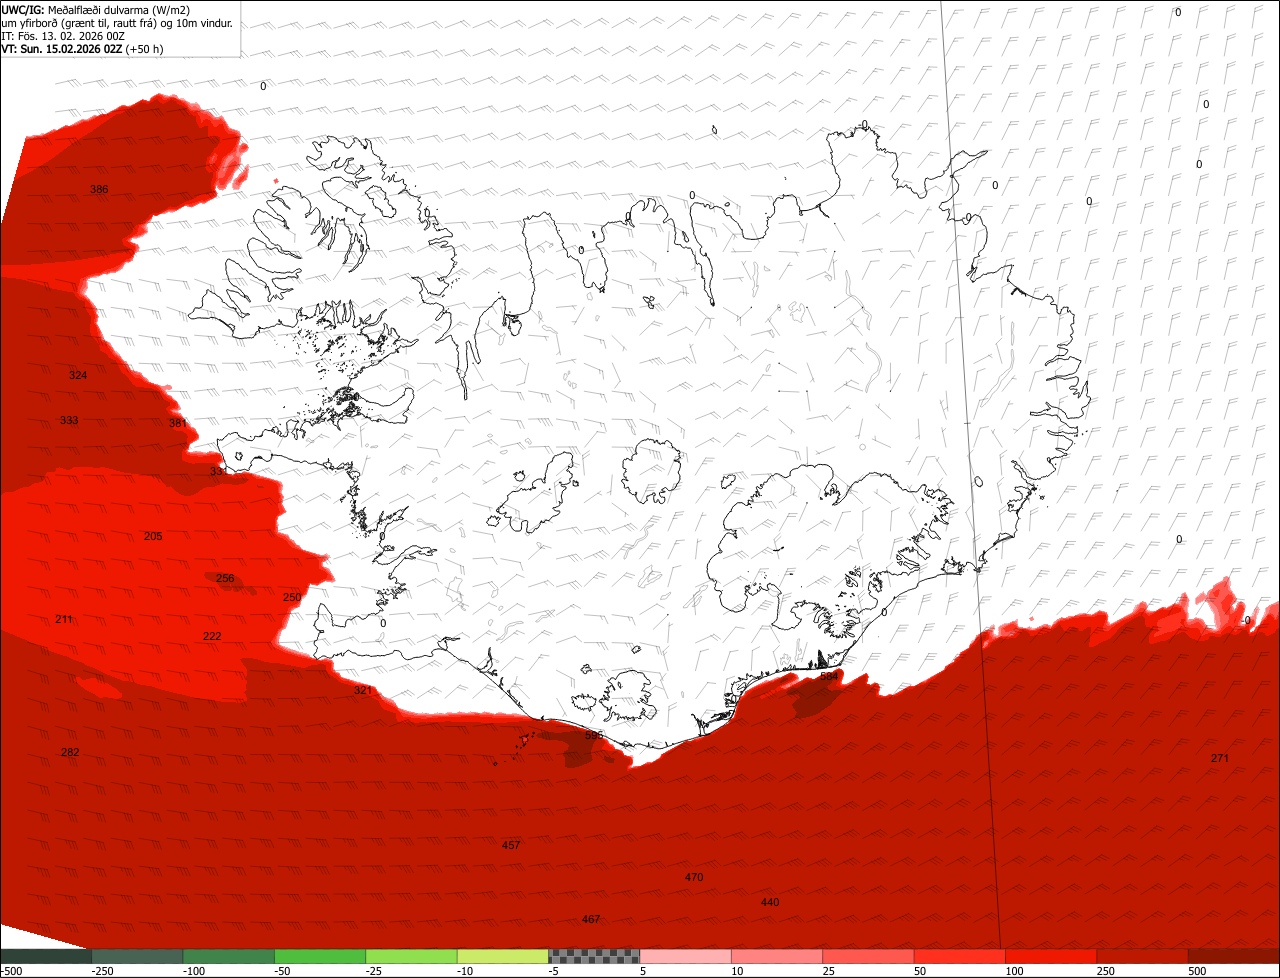Click the map value 222
The height and width of the screenshot is (978, 1280).
(x=212, y=636)
